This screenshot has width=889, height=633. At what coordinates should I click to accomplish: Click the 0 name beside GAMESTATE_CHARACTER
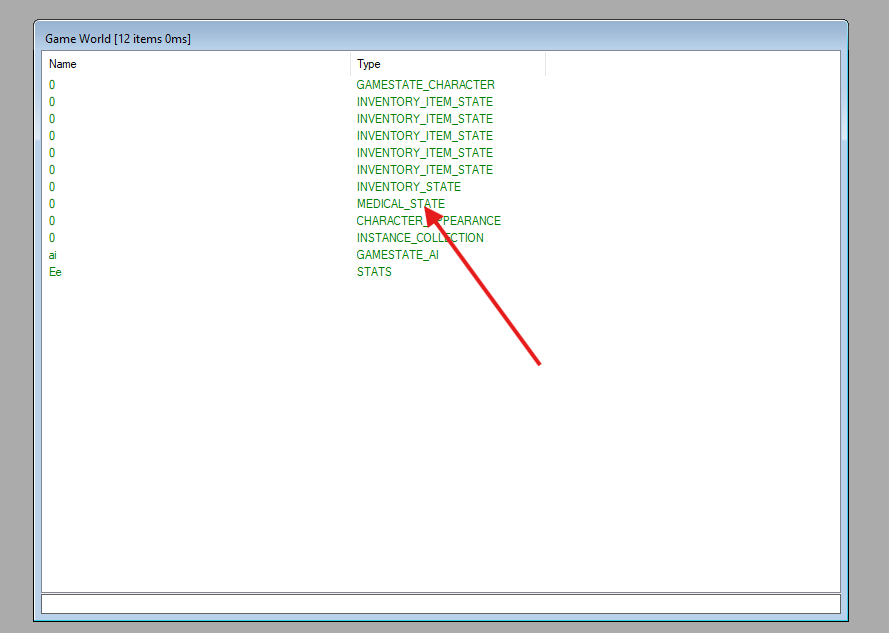(52, 85)
